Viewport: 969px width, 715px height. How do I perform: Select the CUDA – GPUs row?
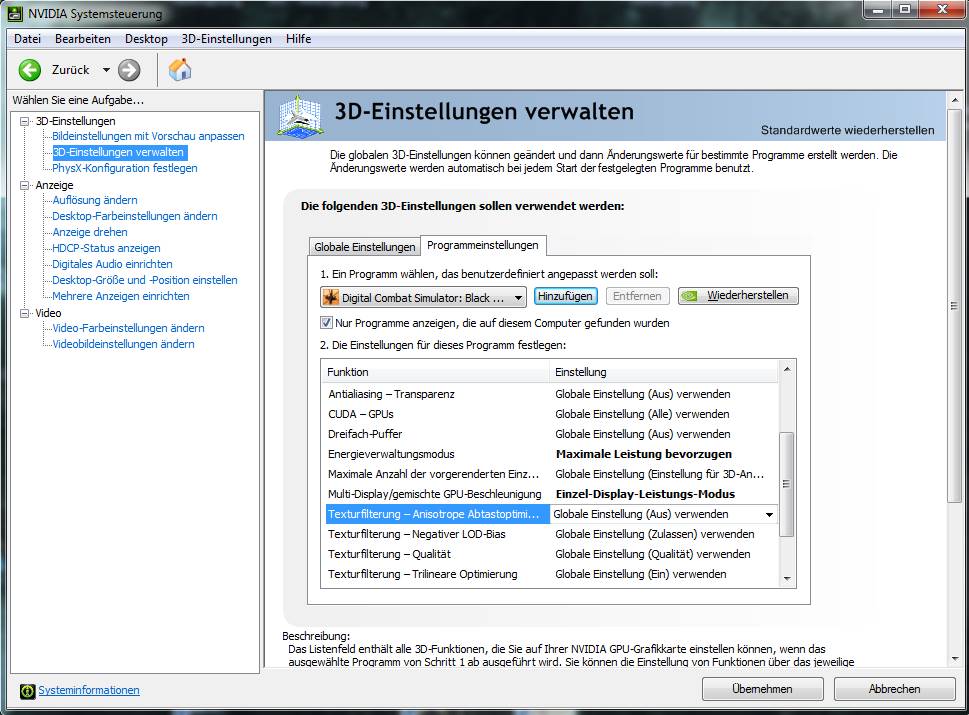pyautogui.click(x=551, y=414)
